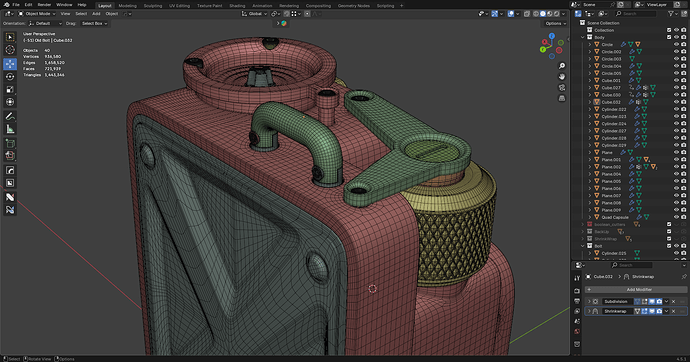Select the Measure tool

[10, 129]
